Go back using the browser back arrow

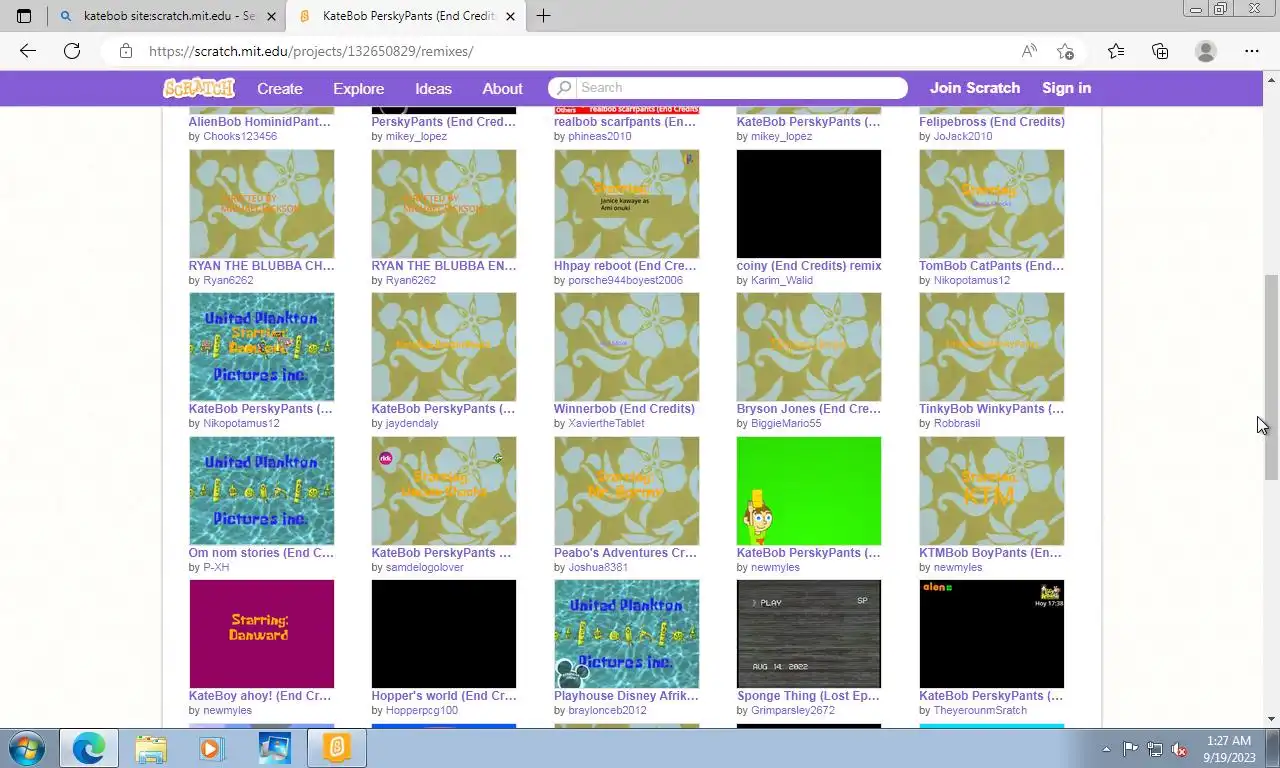point(28,51)
